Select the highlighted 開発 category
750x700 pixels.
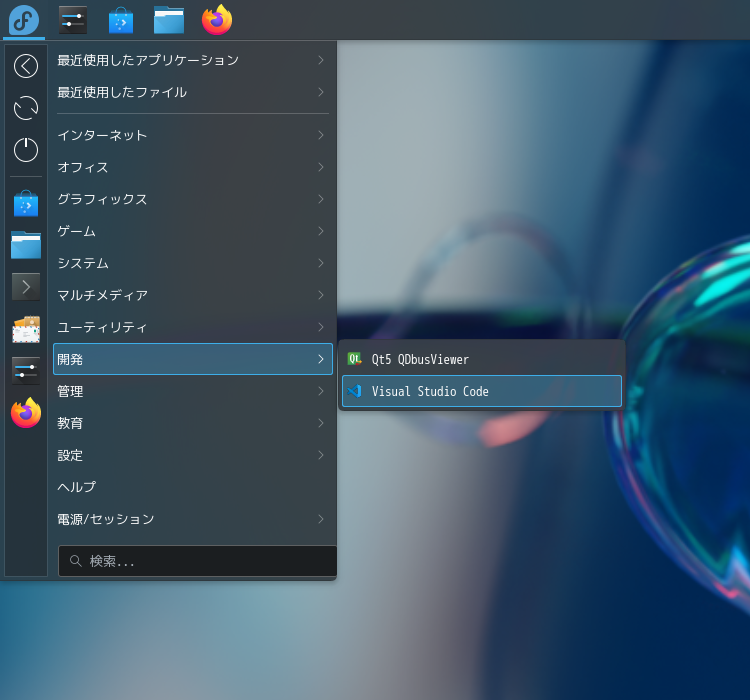tap(193, 359)
